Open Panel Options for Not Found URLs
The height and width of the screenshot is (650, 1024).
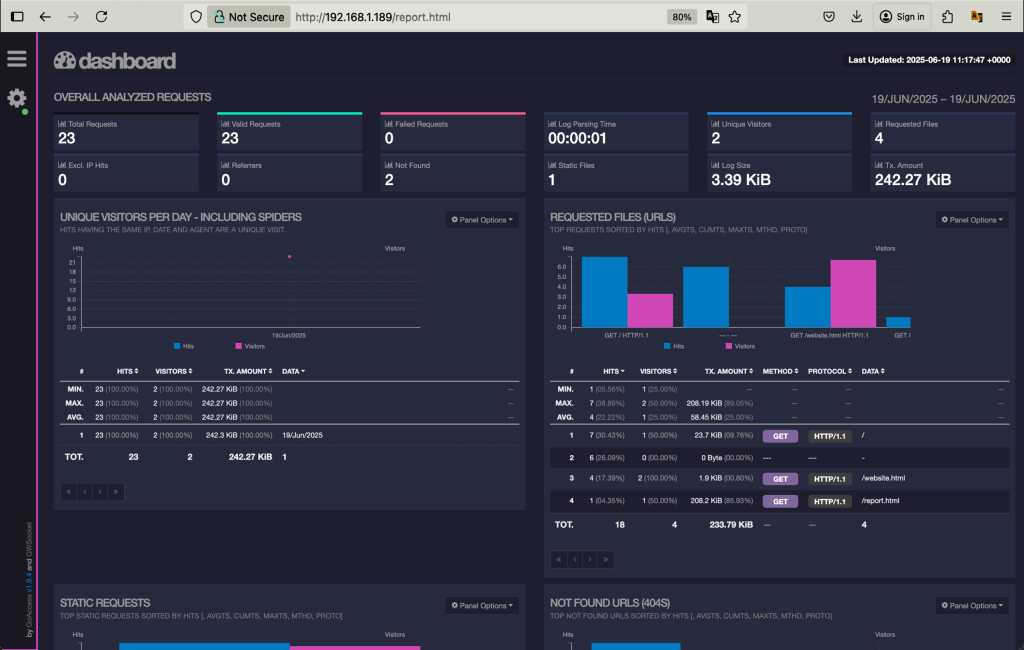972,604
